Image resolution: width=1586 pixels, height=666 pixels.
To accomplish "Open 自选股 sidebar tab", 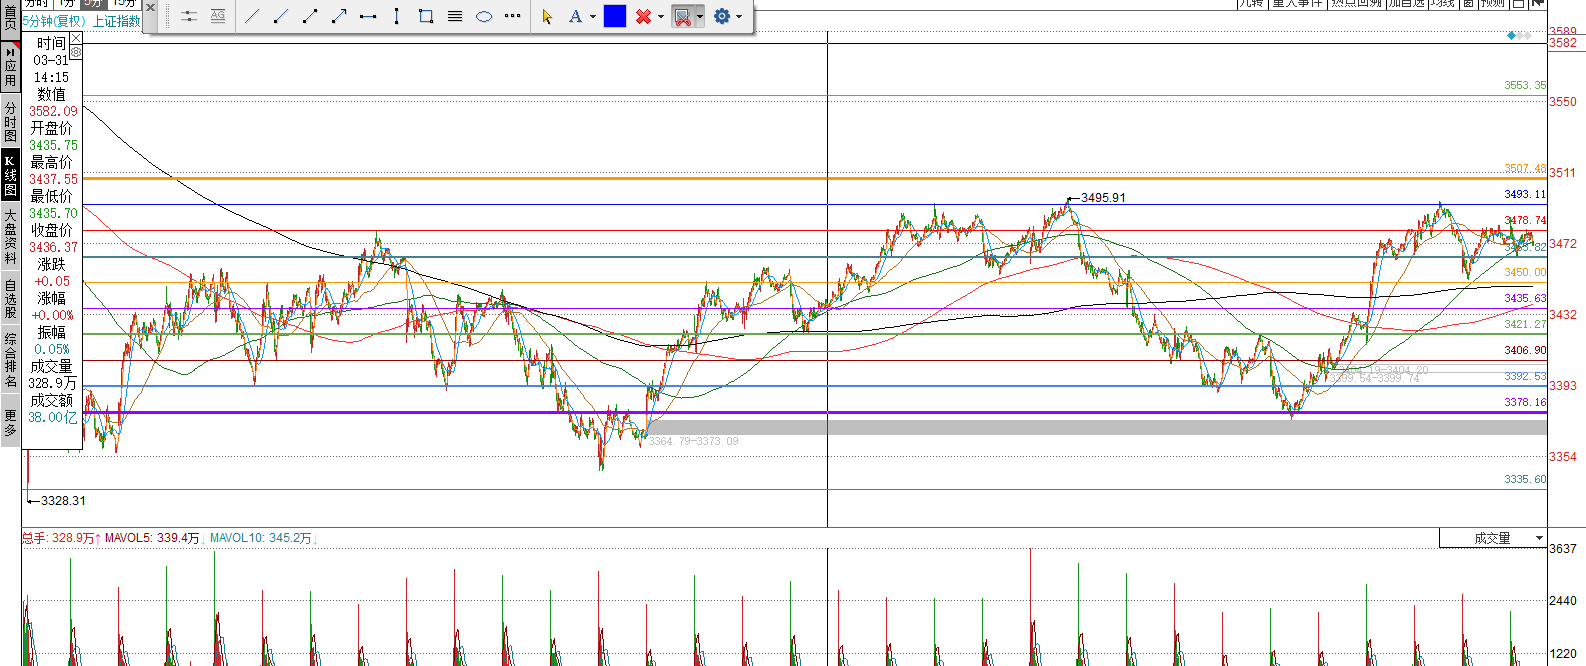I will (10, 299).
